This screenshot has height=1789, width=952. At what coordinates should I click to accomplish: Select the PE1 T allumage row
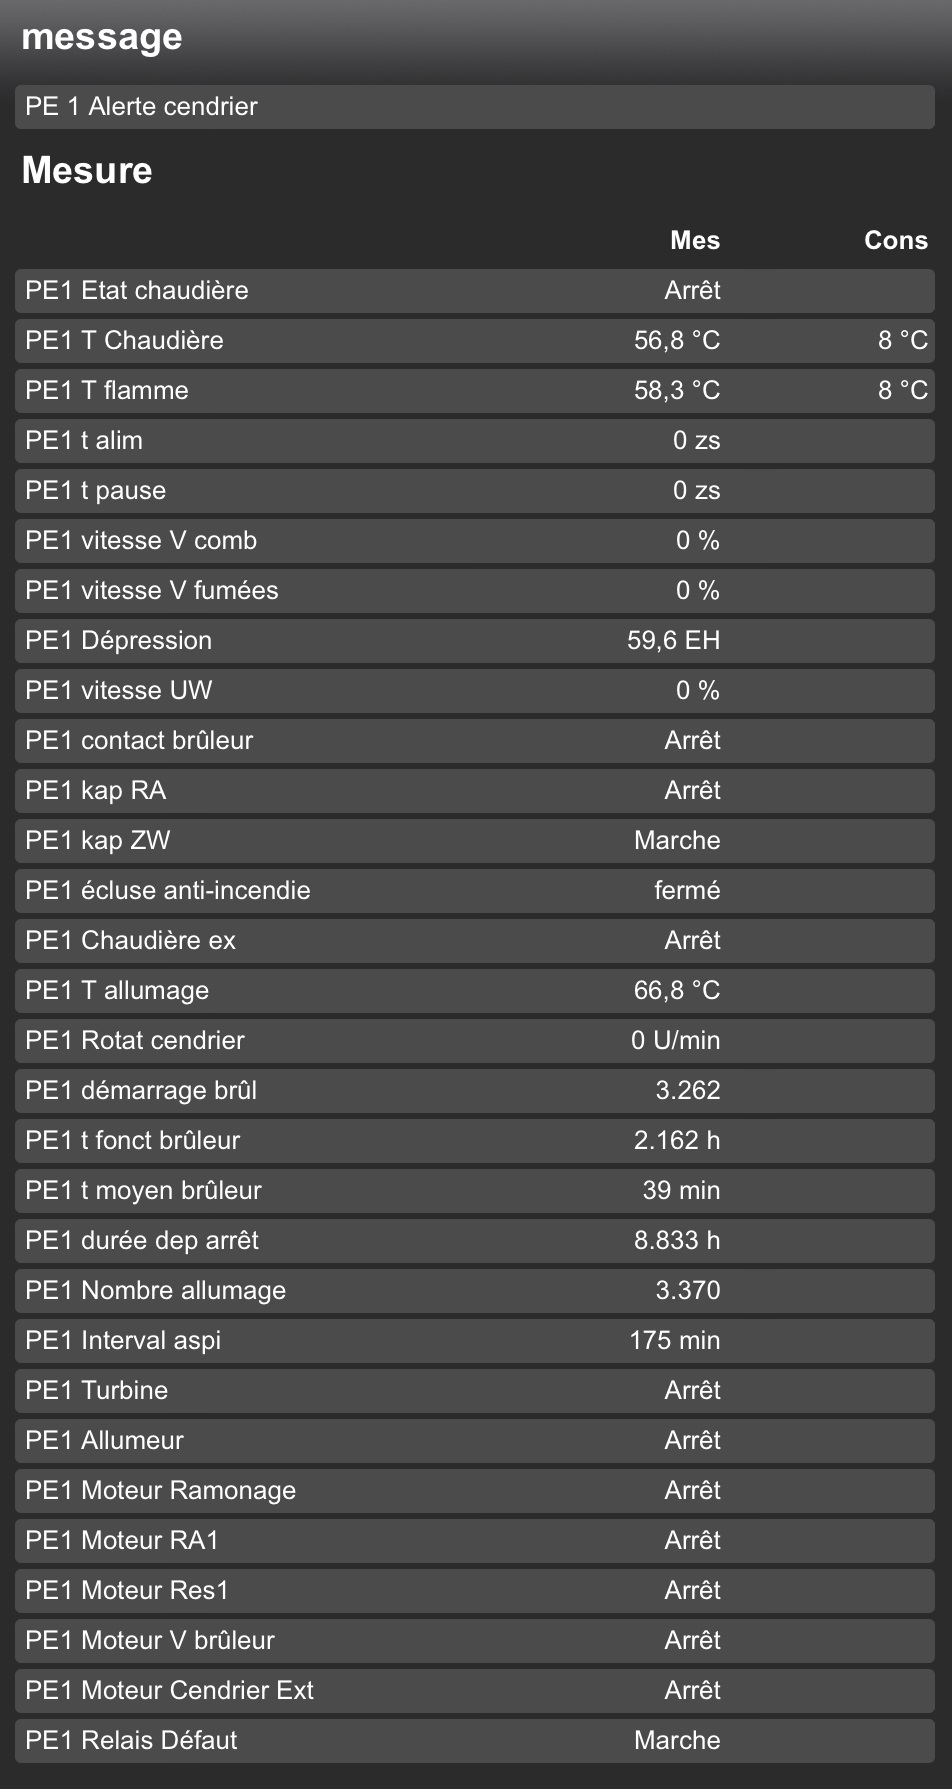pos(474,990)
